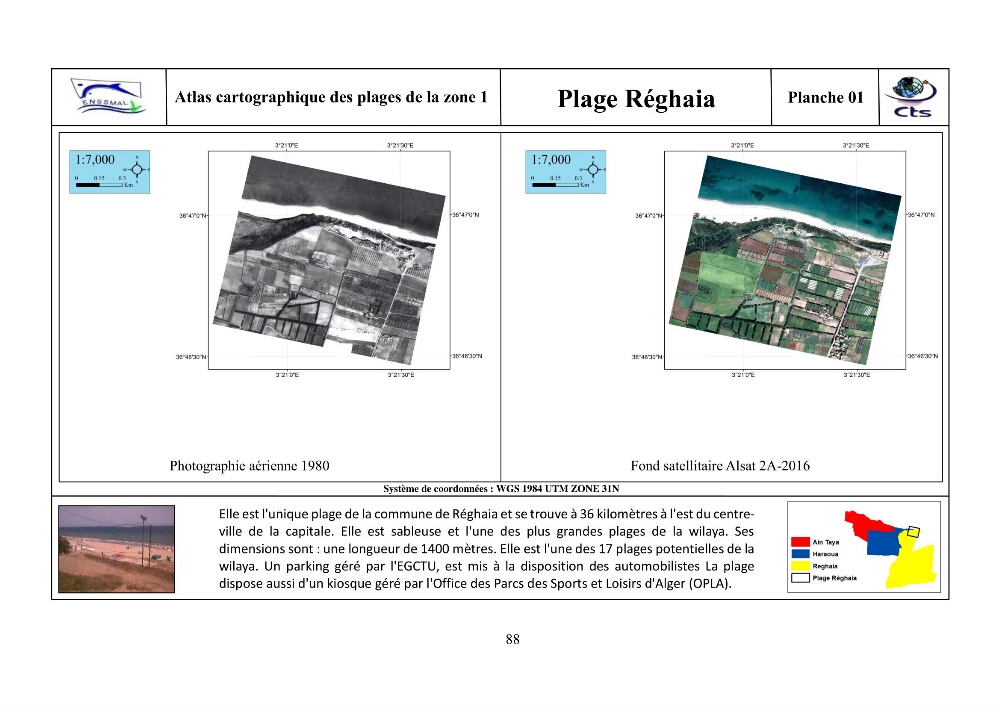Image resolution: width=1000 pixels, height=707 pixels.
Task: Select the '1:7,000' scale over the 1980 map
Action: click(x=95, y=159)
